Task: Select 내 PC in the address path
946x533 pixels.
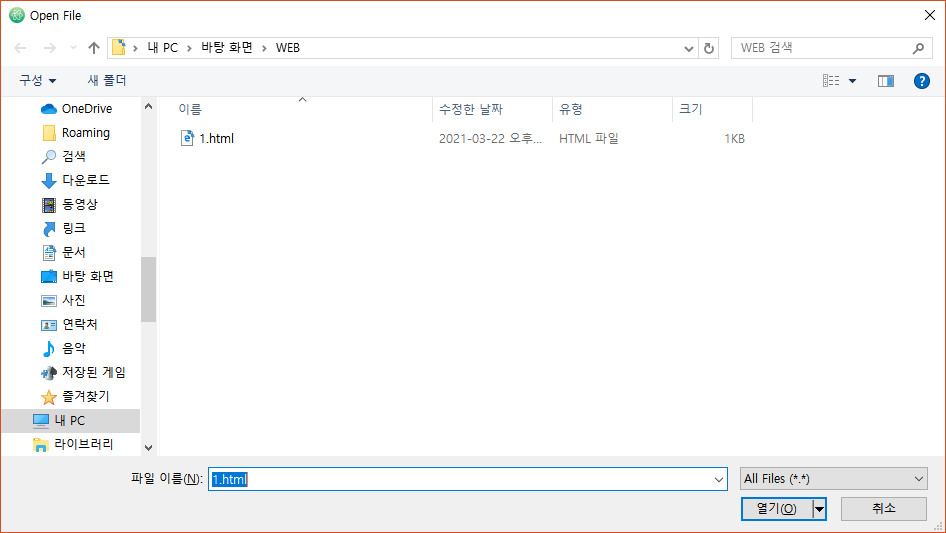Action: pyautogui.click(x=163, y=48)
